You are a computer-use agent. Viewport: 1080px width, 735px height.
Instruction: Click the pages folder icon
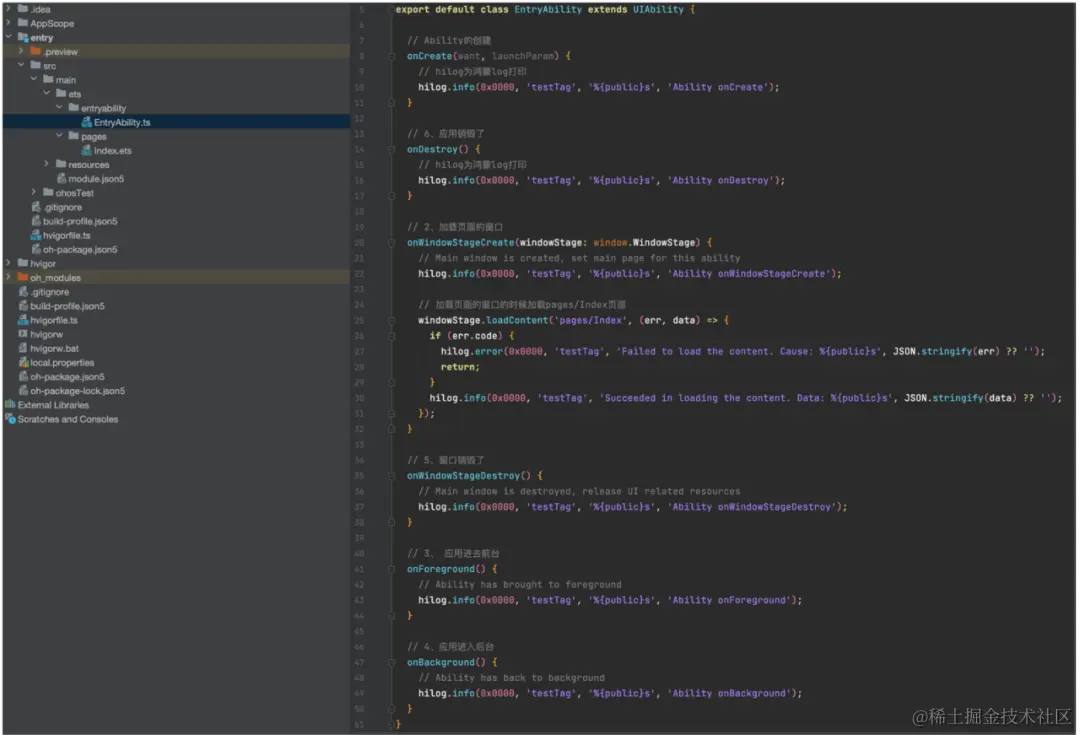coord(74,136)
